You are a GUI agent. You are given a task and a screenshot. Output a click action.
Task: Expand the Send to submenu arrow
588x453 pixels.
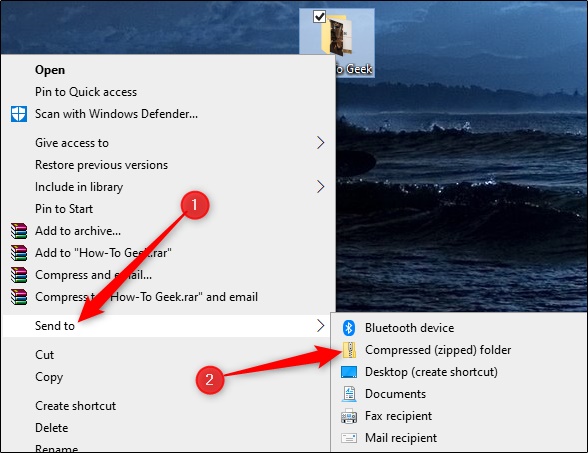pos(320,326)
